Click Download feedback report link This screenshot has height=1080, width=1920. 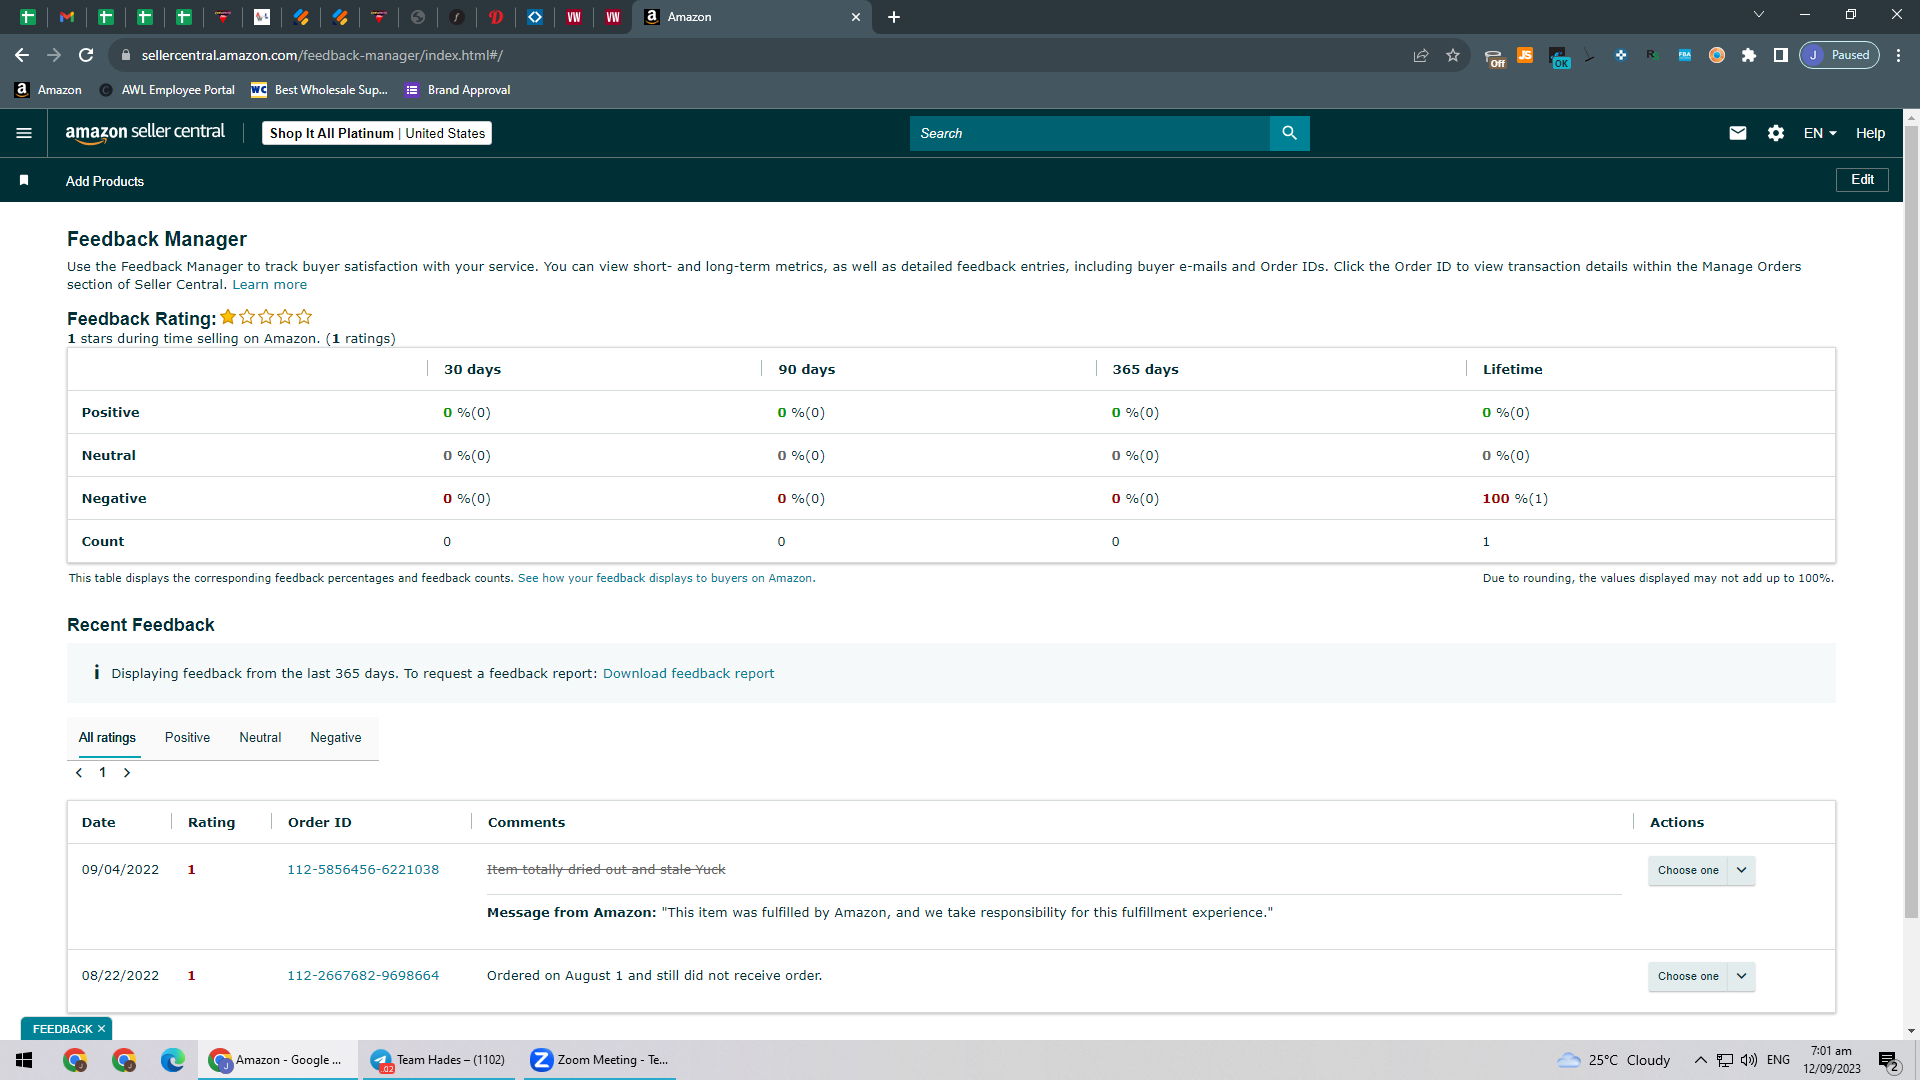coord(688,674)
